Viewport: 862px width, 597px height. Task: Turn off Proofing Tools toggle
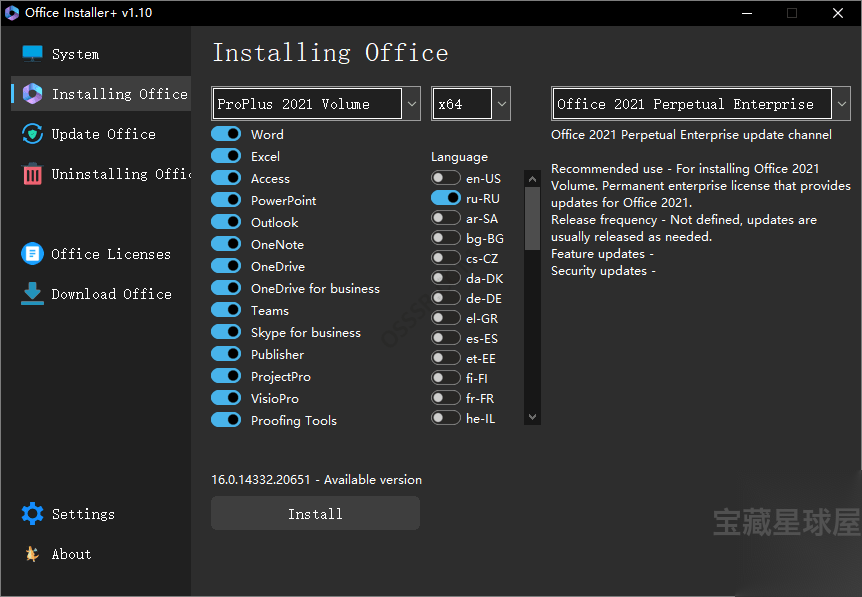[x=226, y=419]
